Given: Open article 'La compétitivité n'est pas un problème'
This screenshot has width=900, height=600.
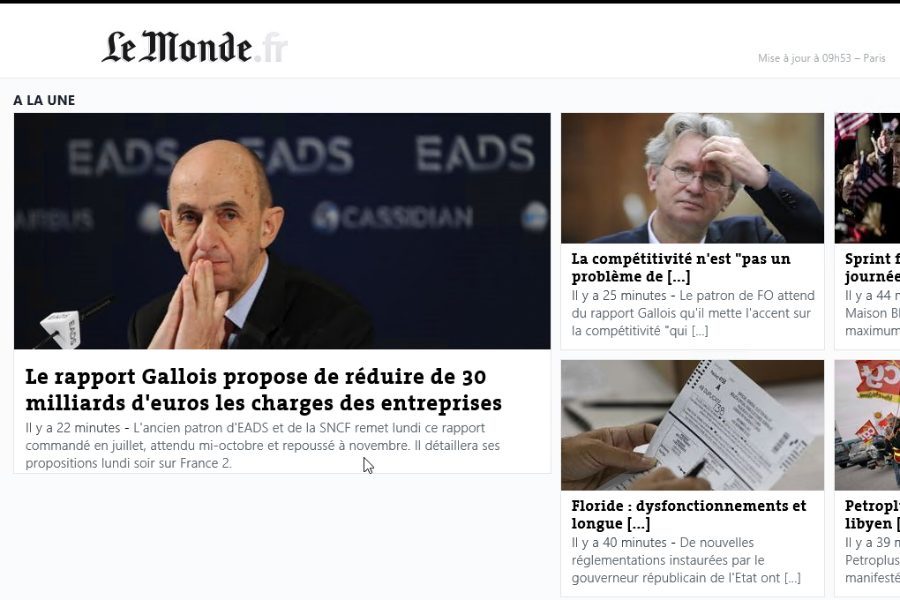Looking at the screenshot, I should [x=681, y=268].
